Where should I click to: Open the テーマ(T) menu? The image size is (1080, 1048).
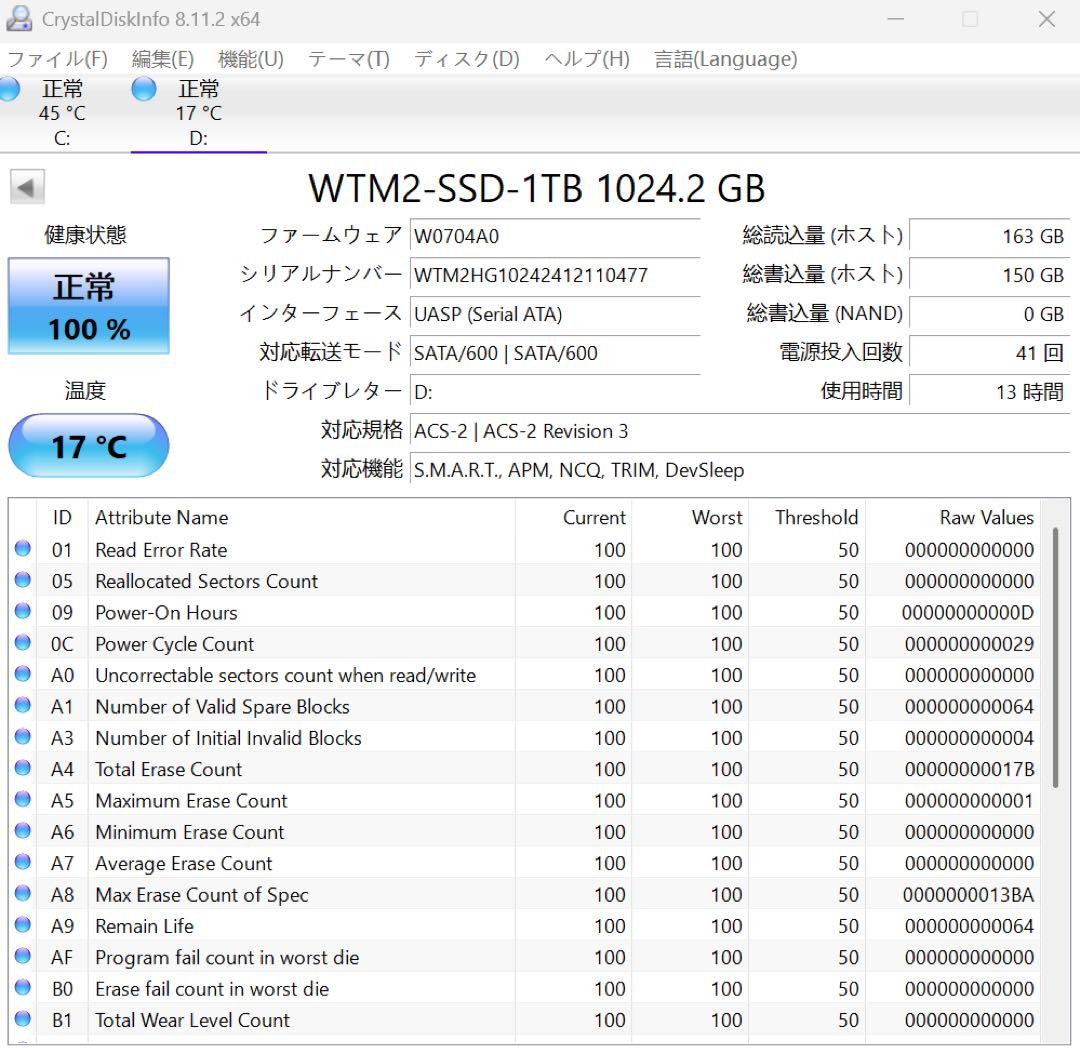(349, 59)
